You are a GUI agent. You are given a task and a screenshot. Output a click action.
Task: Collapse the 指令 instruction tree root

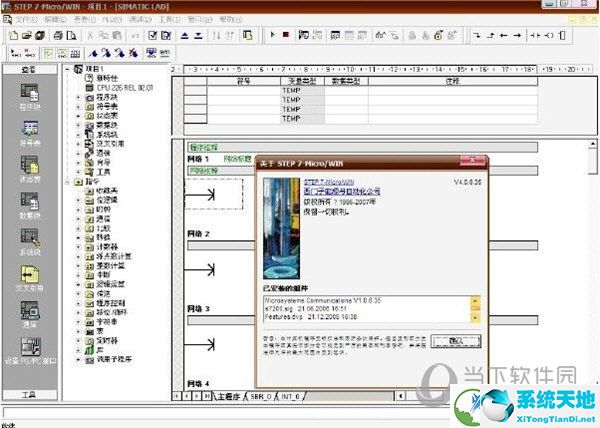coord(67,182)
